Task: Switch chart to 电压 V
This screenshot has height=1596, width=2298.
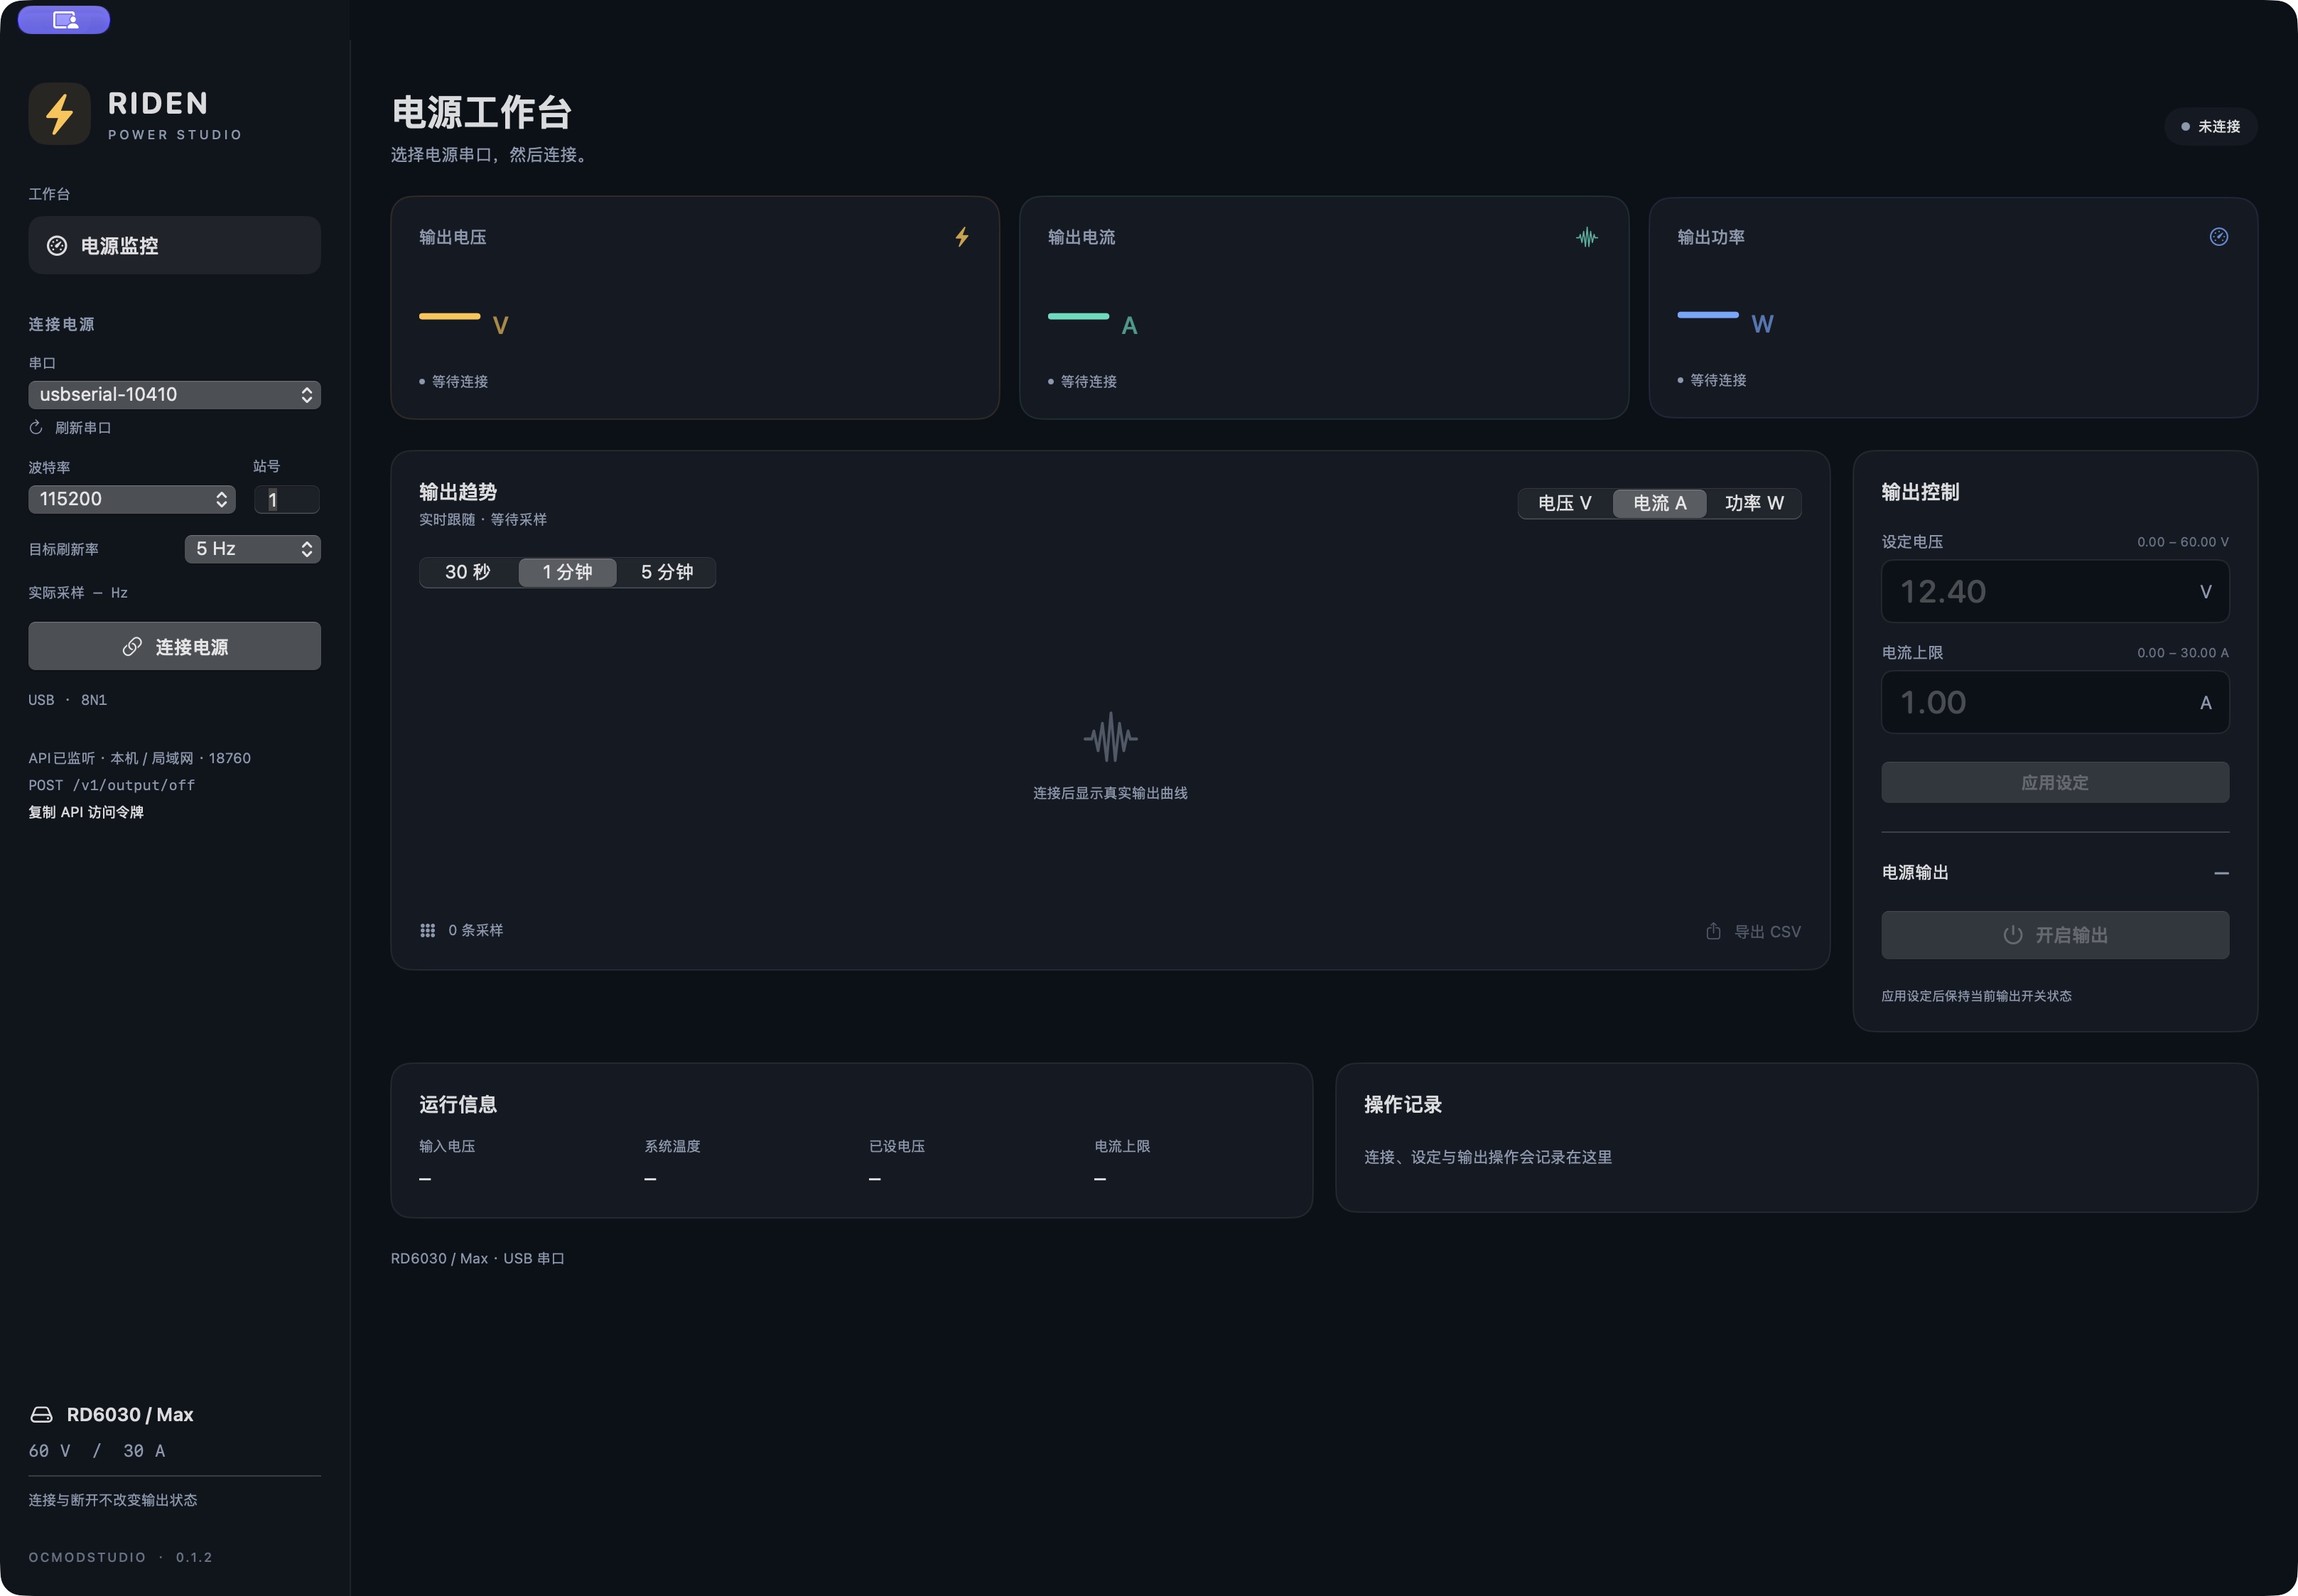Action: (1565, 503)
